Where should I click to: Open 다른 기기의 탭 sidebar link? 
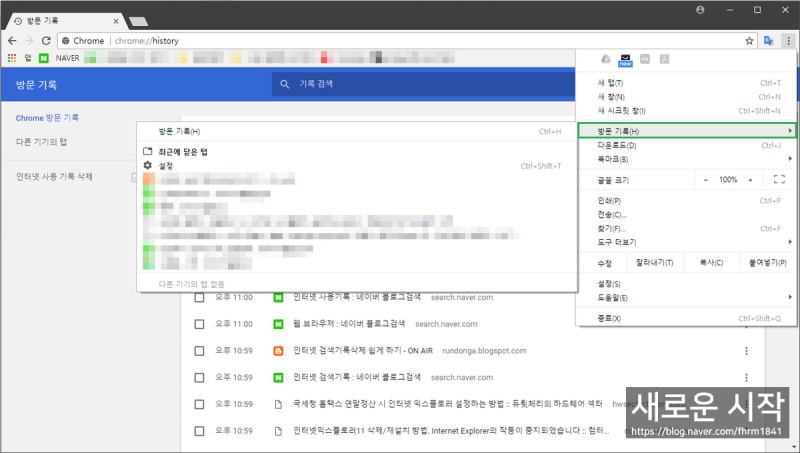(41, 142)
